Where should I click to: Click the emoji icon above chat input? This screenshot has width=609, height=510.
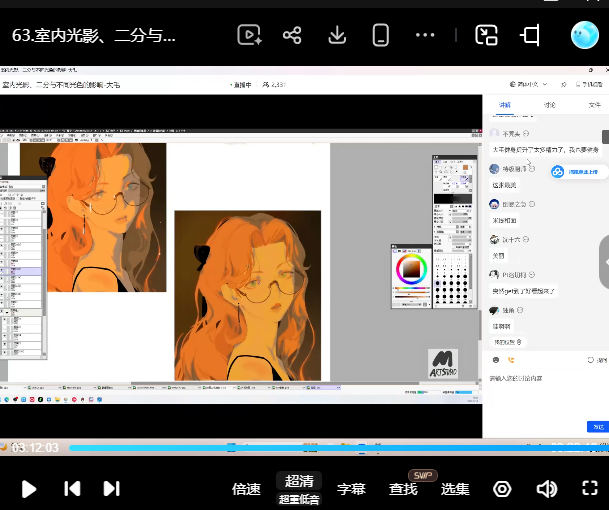tap(496, 360)
